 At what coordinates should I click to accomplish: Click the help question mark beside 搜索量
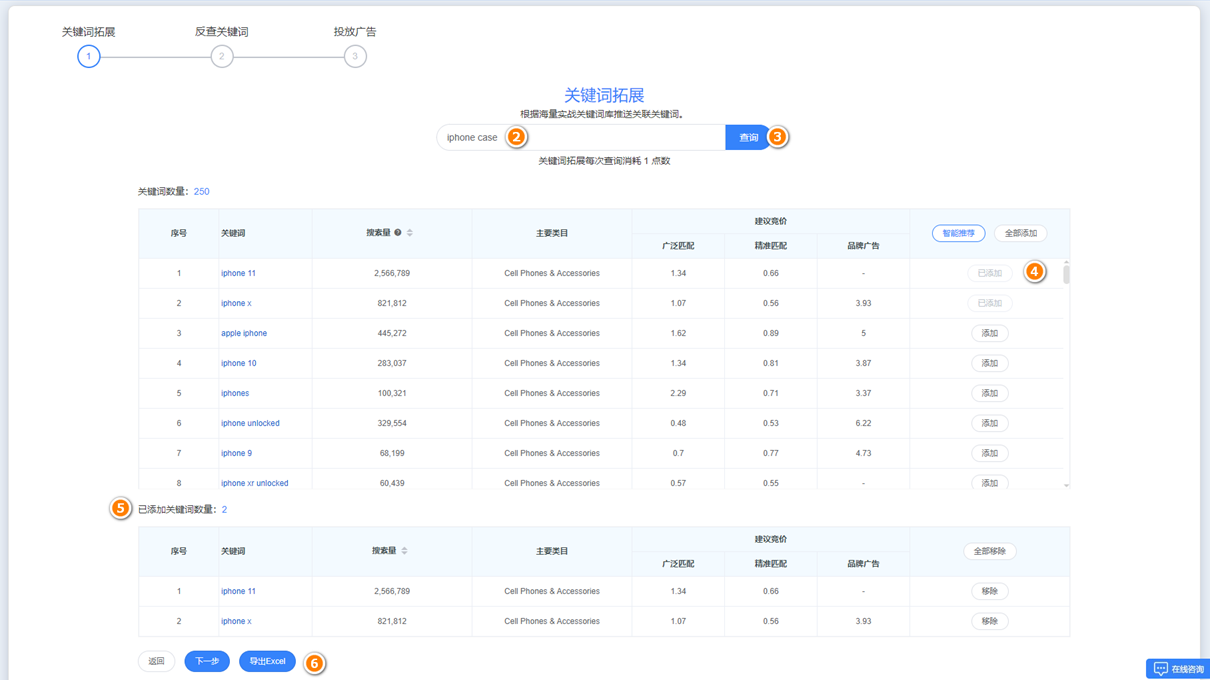coord(398,233)
